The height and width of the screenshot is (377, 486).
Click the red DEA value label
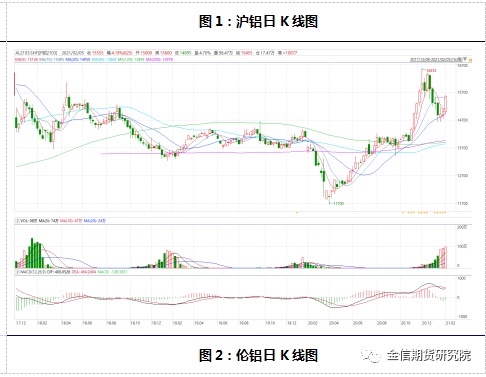click(x=84, y=272)
